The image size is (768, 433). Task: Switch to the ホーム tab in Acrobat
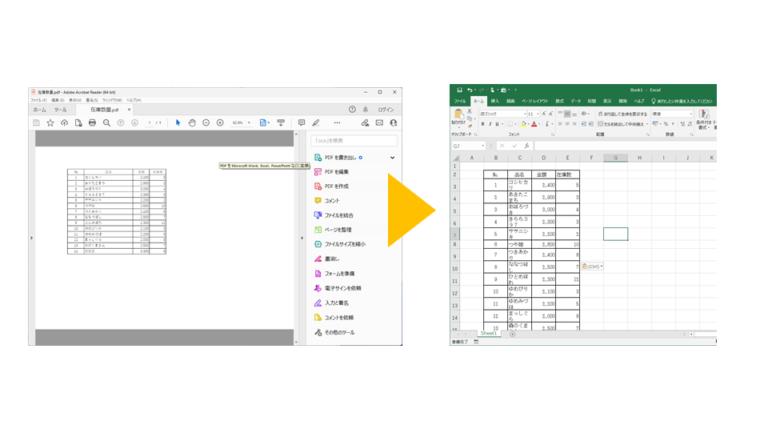[39, 110]
